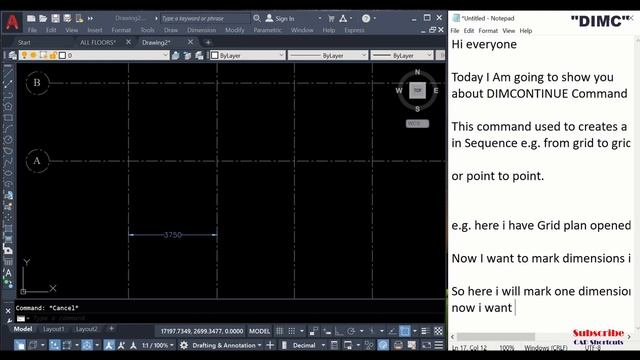The height and width of the screenshot is (360, 640).
Task: Add a new layout with plus button
Action: tap(111, 329)
